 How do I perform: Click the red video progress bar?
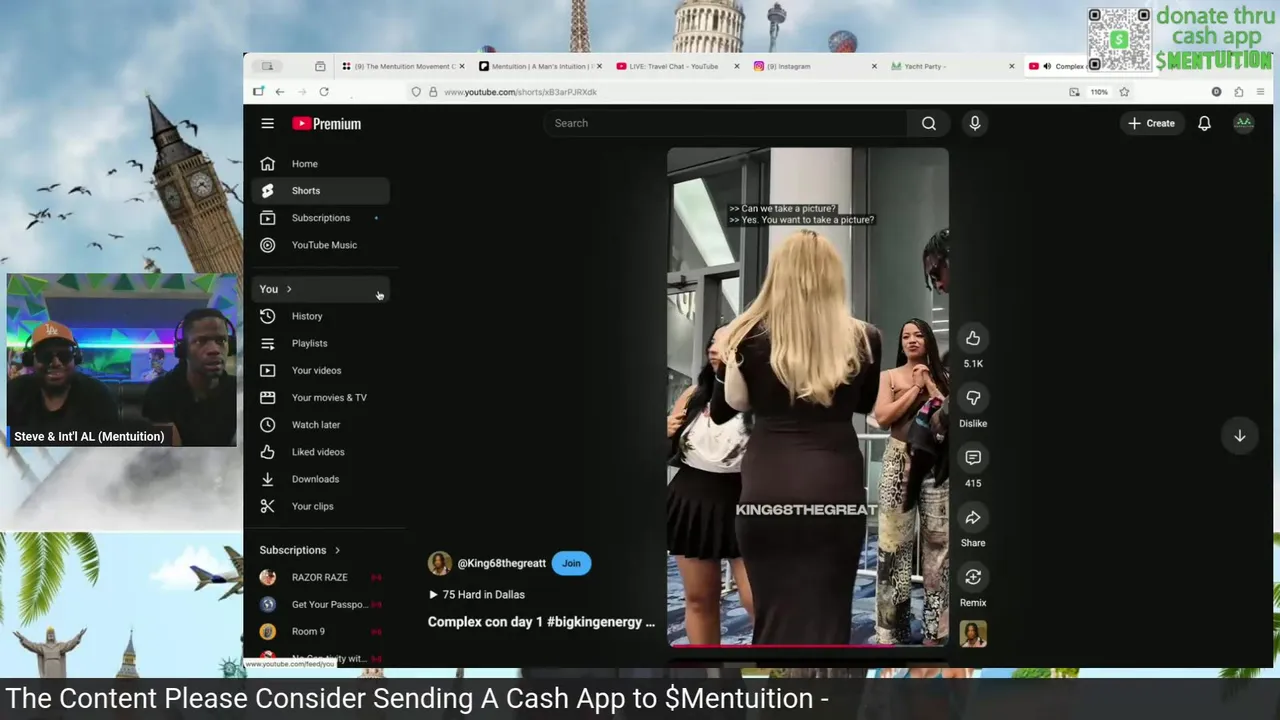click(x=808, y=644)
